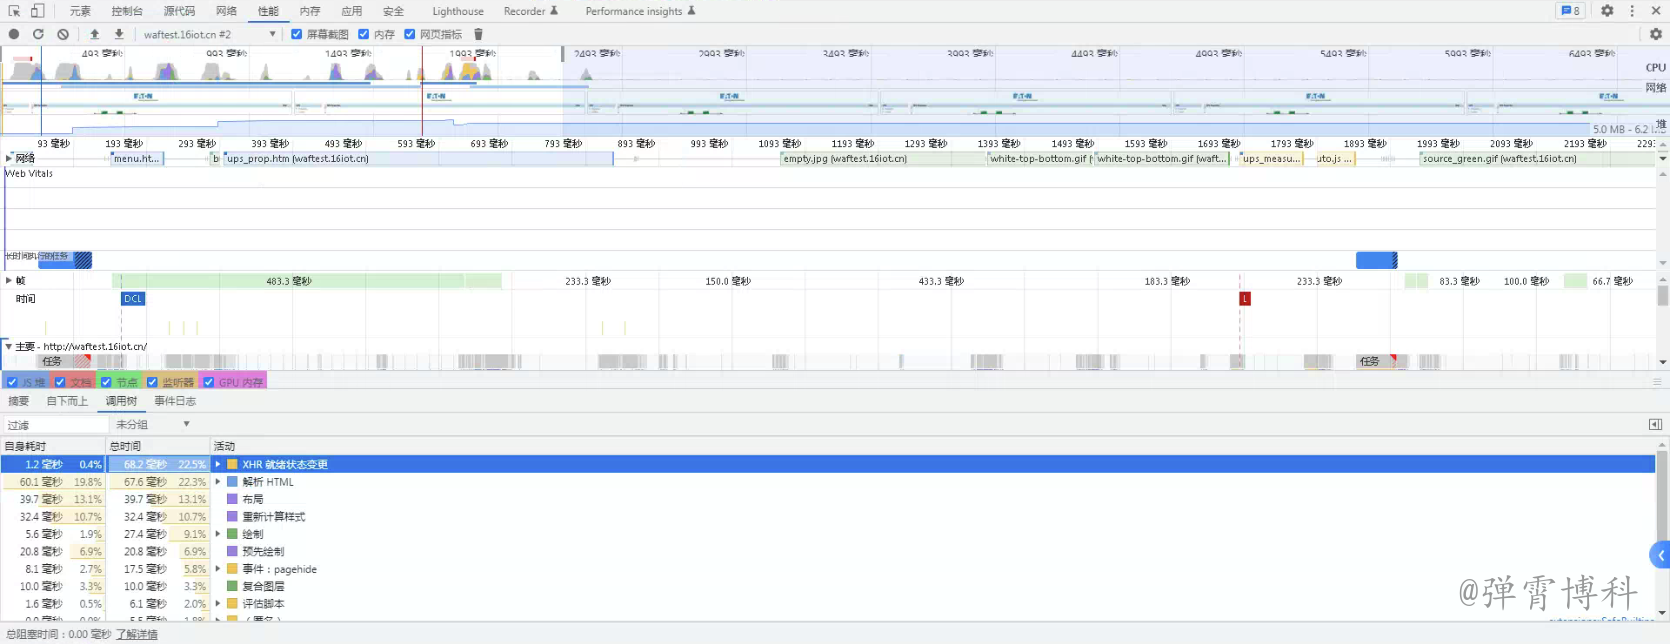
Task: Click the blue side panel arrow handle
Action: pyautogui.click(x=1660, y=555)
